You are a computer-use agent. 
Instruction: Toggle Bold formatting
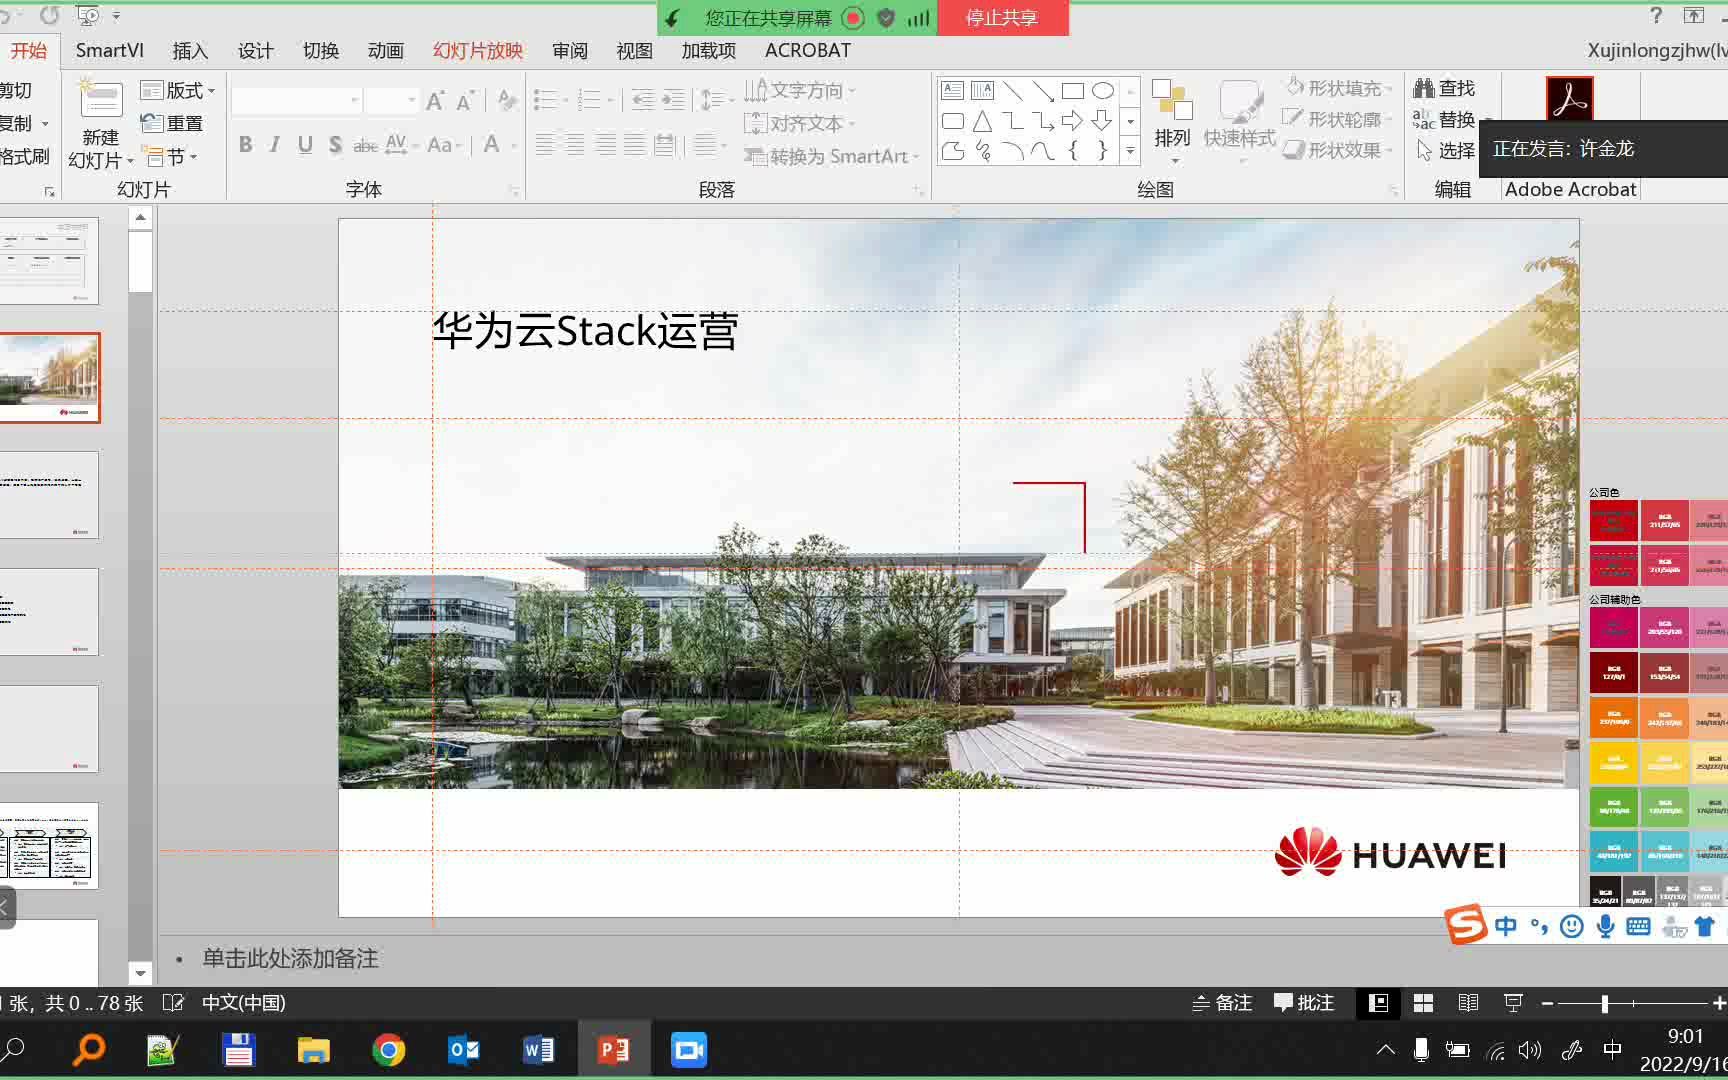point(245,145)
